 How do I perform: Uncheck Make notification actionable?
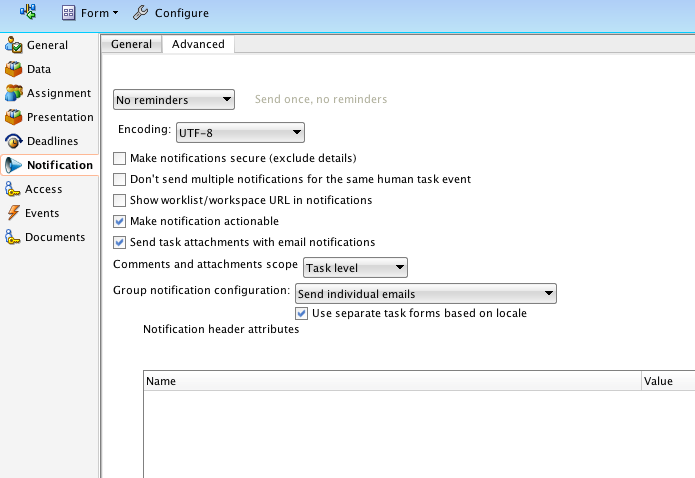(x=120, y=221)
